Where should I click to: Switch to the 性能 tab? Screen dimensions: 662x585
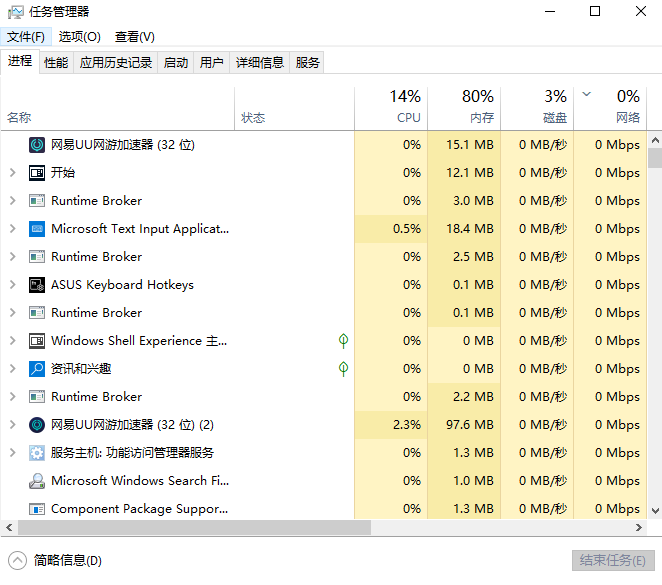pyautogui.click(x=56, y=63)
